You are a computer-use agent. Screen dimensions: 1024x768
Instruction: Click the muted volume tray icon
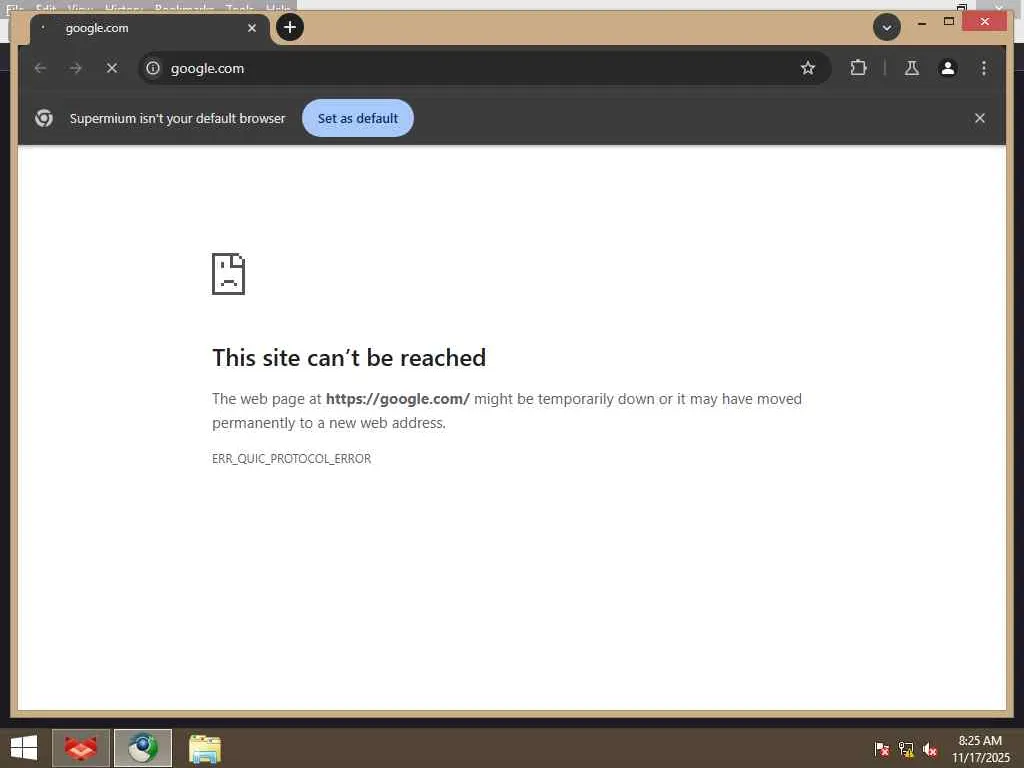pos(931,749)
